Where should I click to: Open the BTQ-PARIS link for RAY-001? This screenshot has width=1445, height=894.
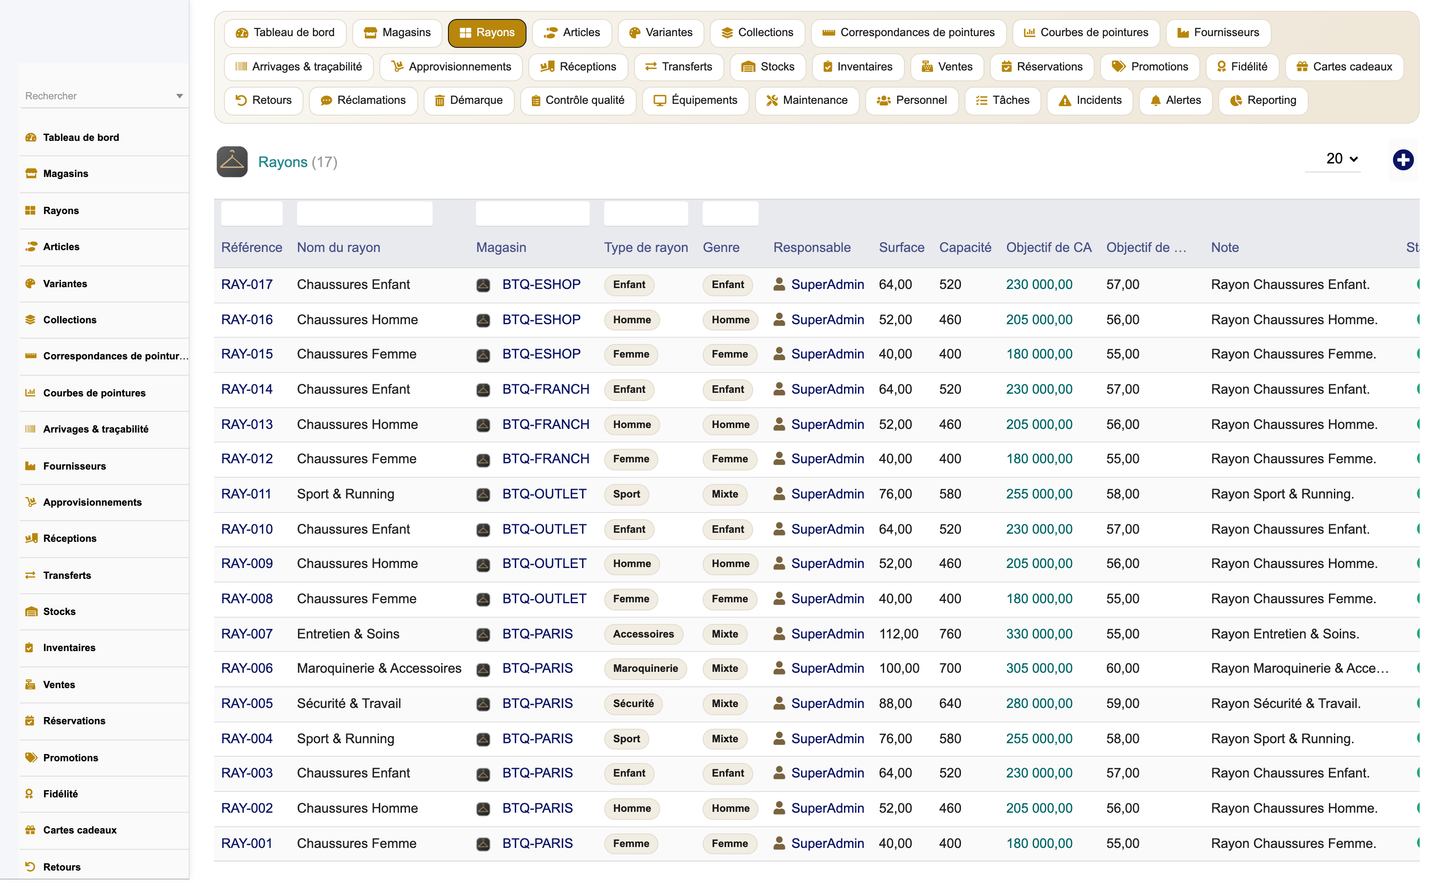pos(537,844)
